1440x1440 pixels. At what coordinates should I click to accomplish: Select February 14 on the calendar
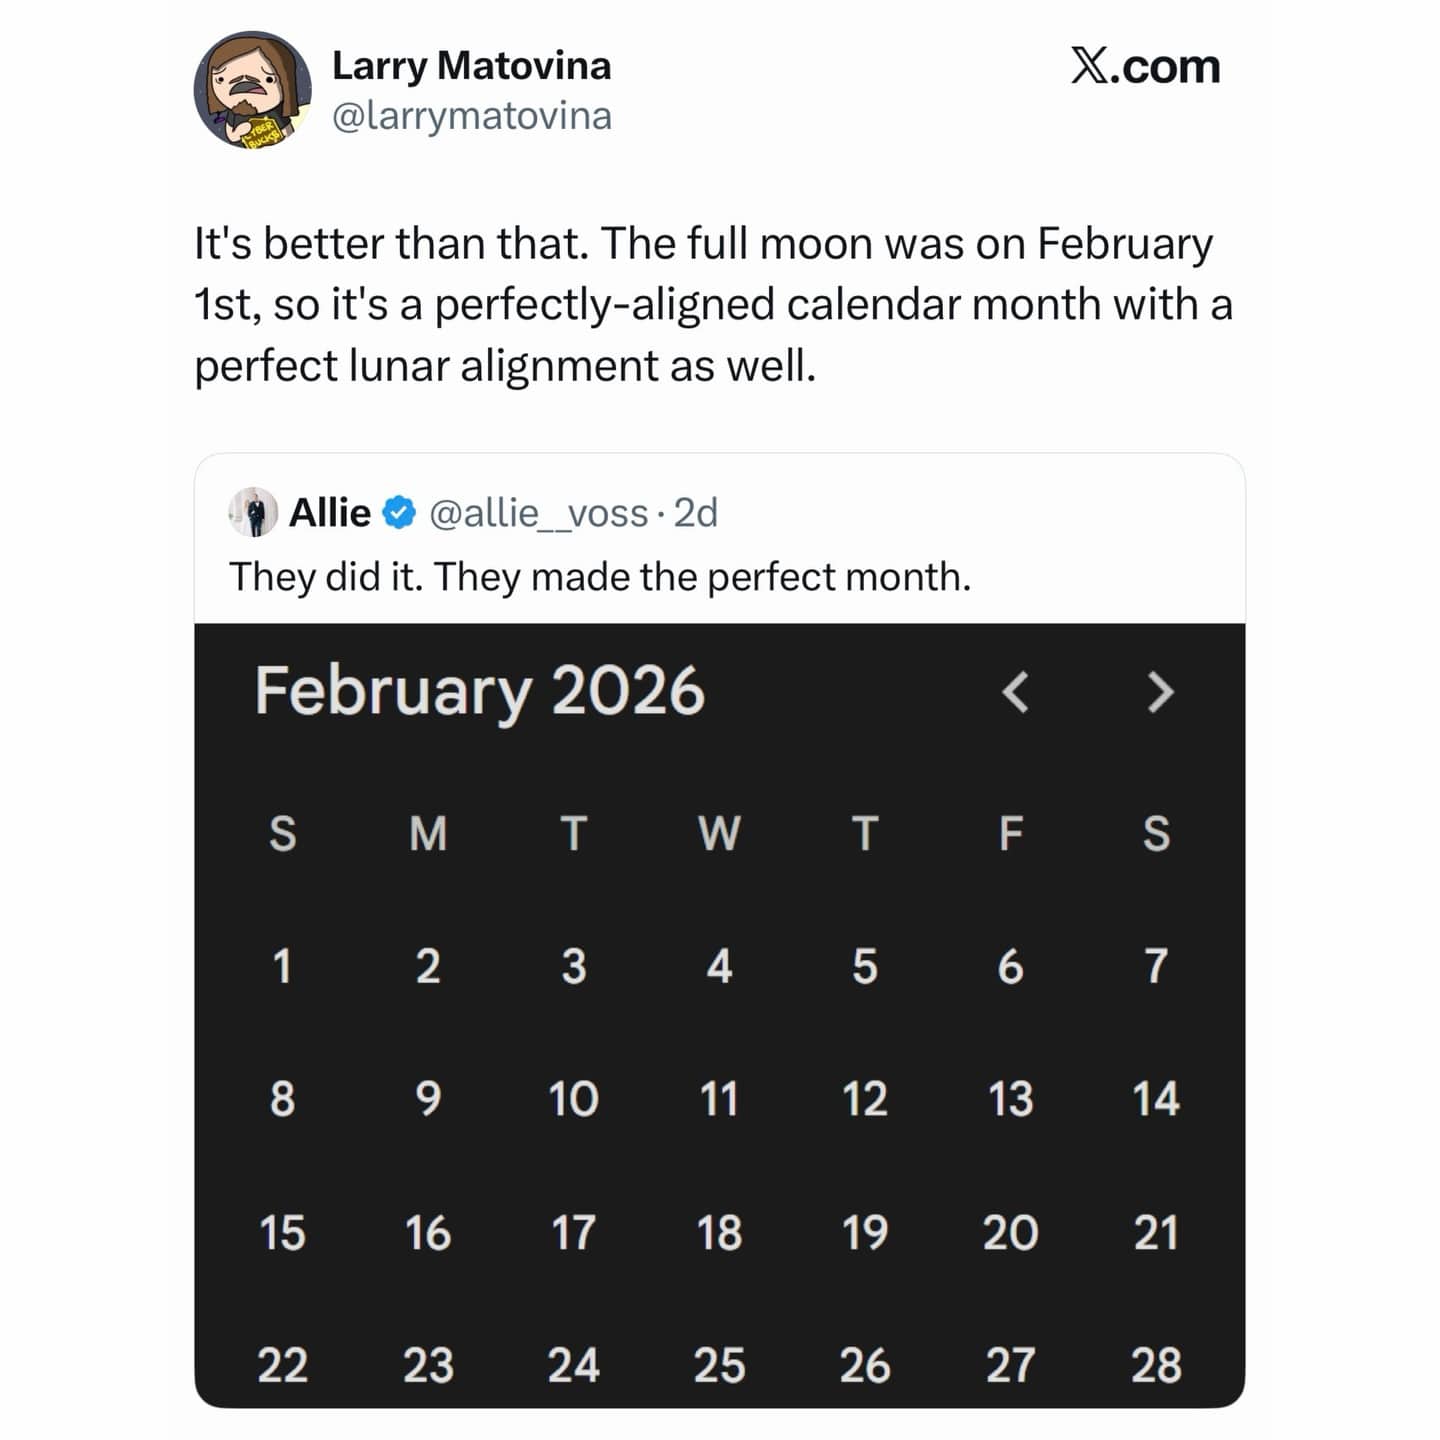click(1156, 1099)
